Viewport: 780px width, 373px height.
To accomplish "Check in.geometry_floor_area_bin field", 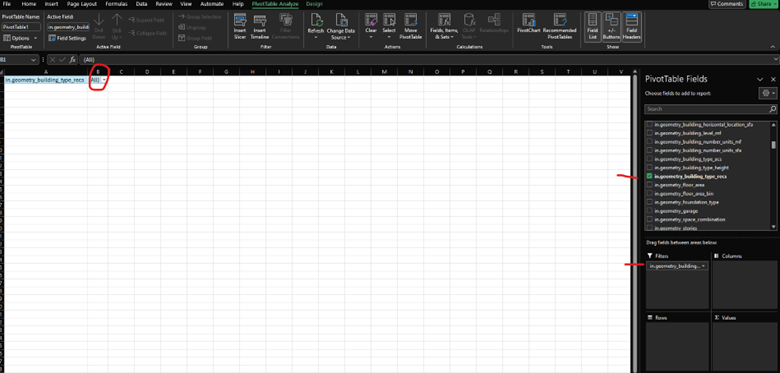I will (649, 193).
